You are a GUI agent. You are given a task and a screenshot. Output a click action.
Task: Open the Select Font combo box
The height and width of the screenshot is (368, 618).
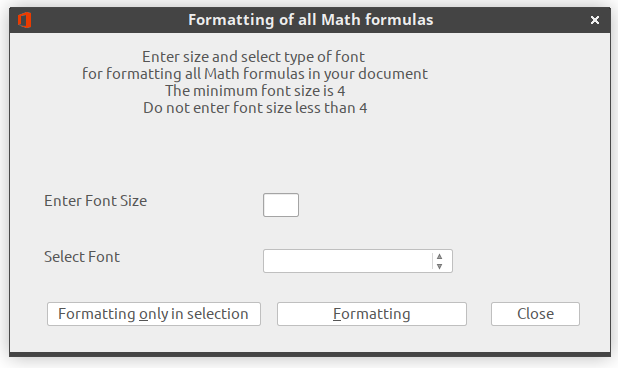pyautogui.click(x=357, y=261)
